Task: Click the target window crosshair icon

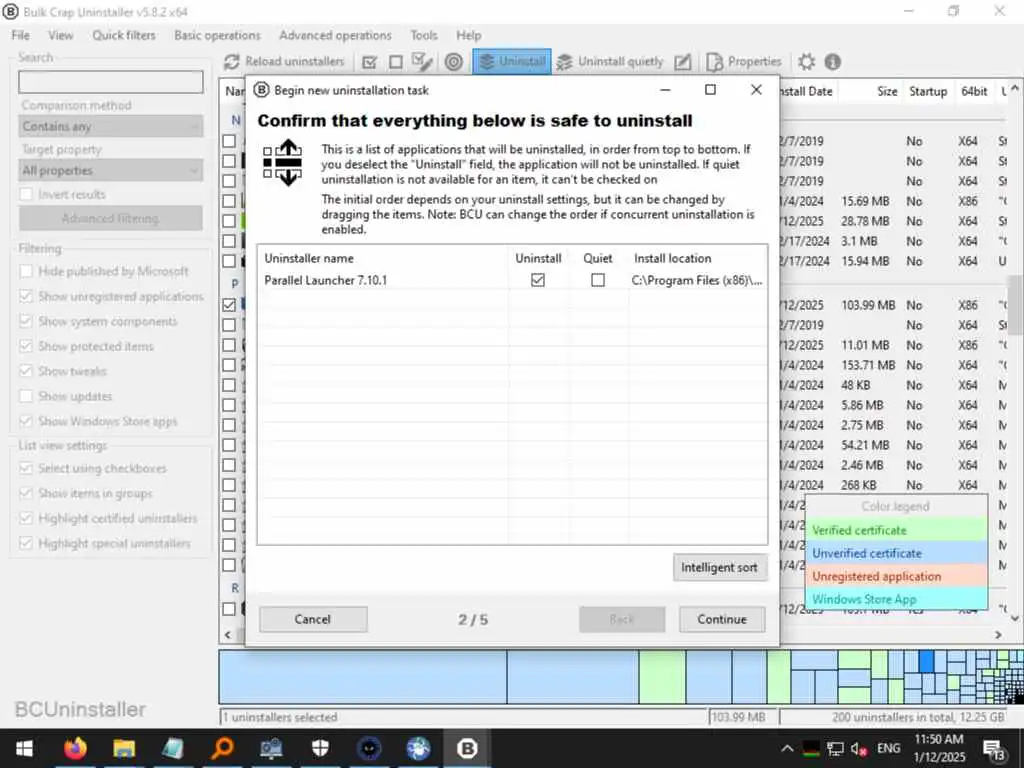Action: [x=454, y=62]
